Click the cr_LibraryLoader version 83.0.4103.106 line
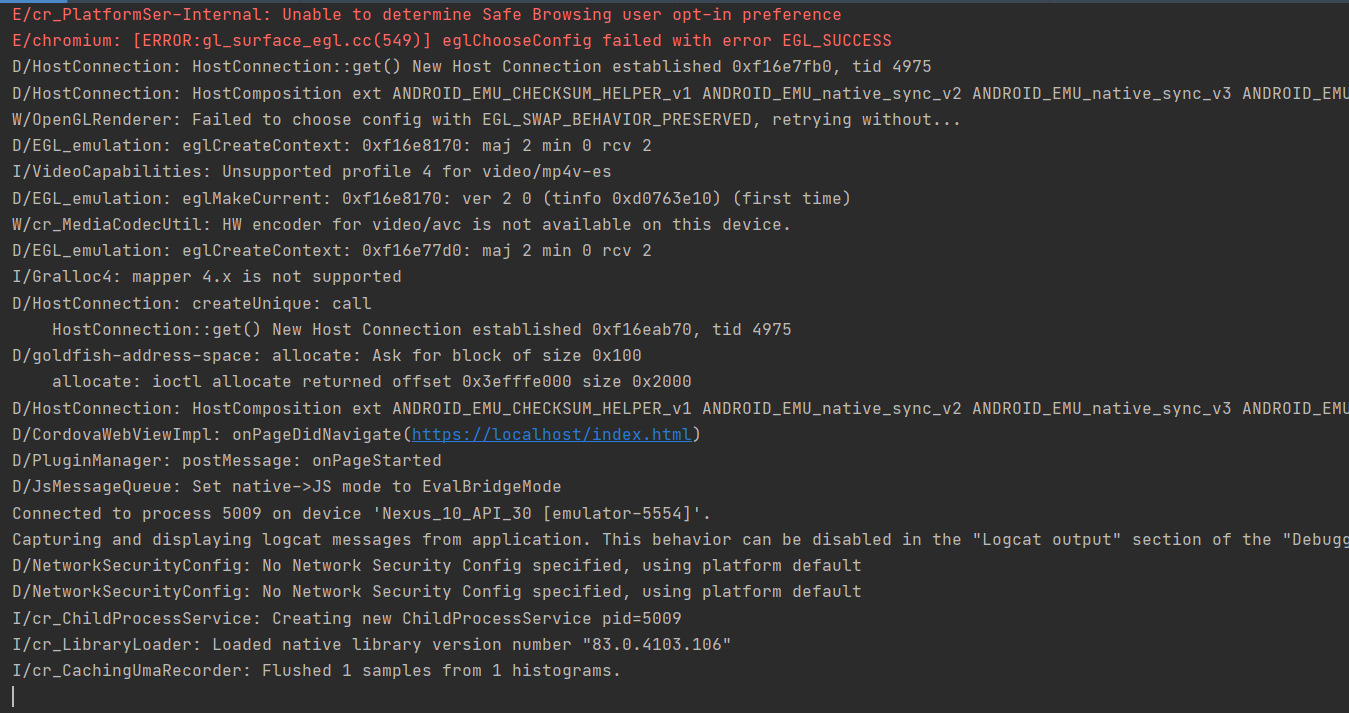 point(372,645)
